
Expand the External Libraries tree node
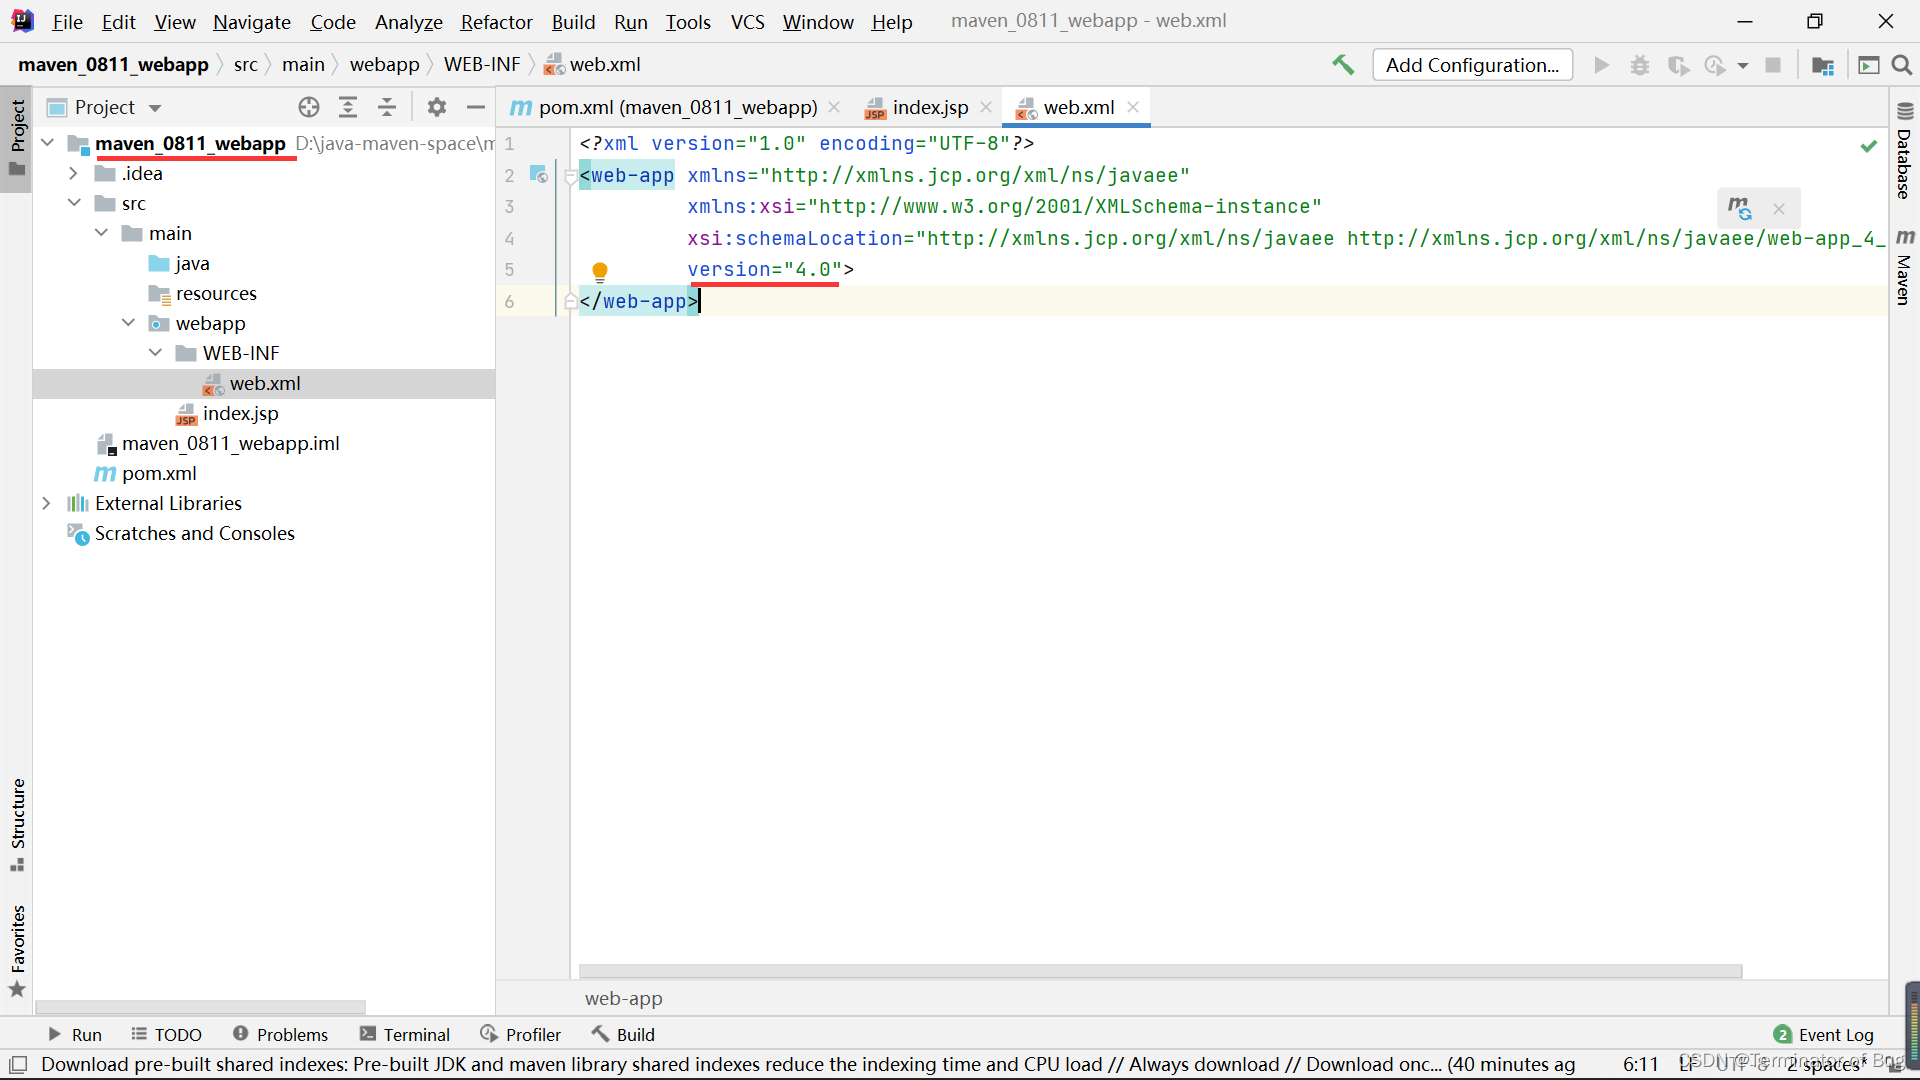(x=46, y=502)
